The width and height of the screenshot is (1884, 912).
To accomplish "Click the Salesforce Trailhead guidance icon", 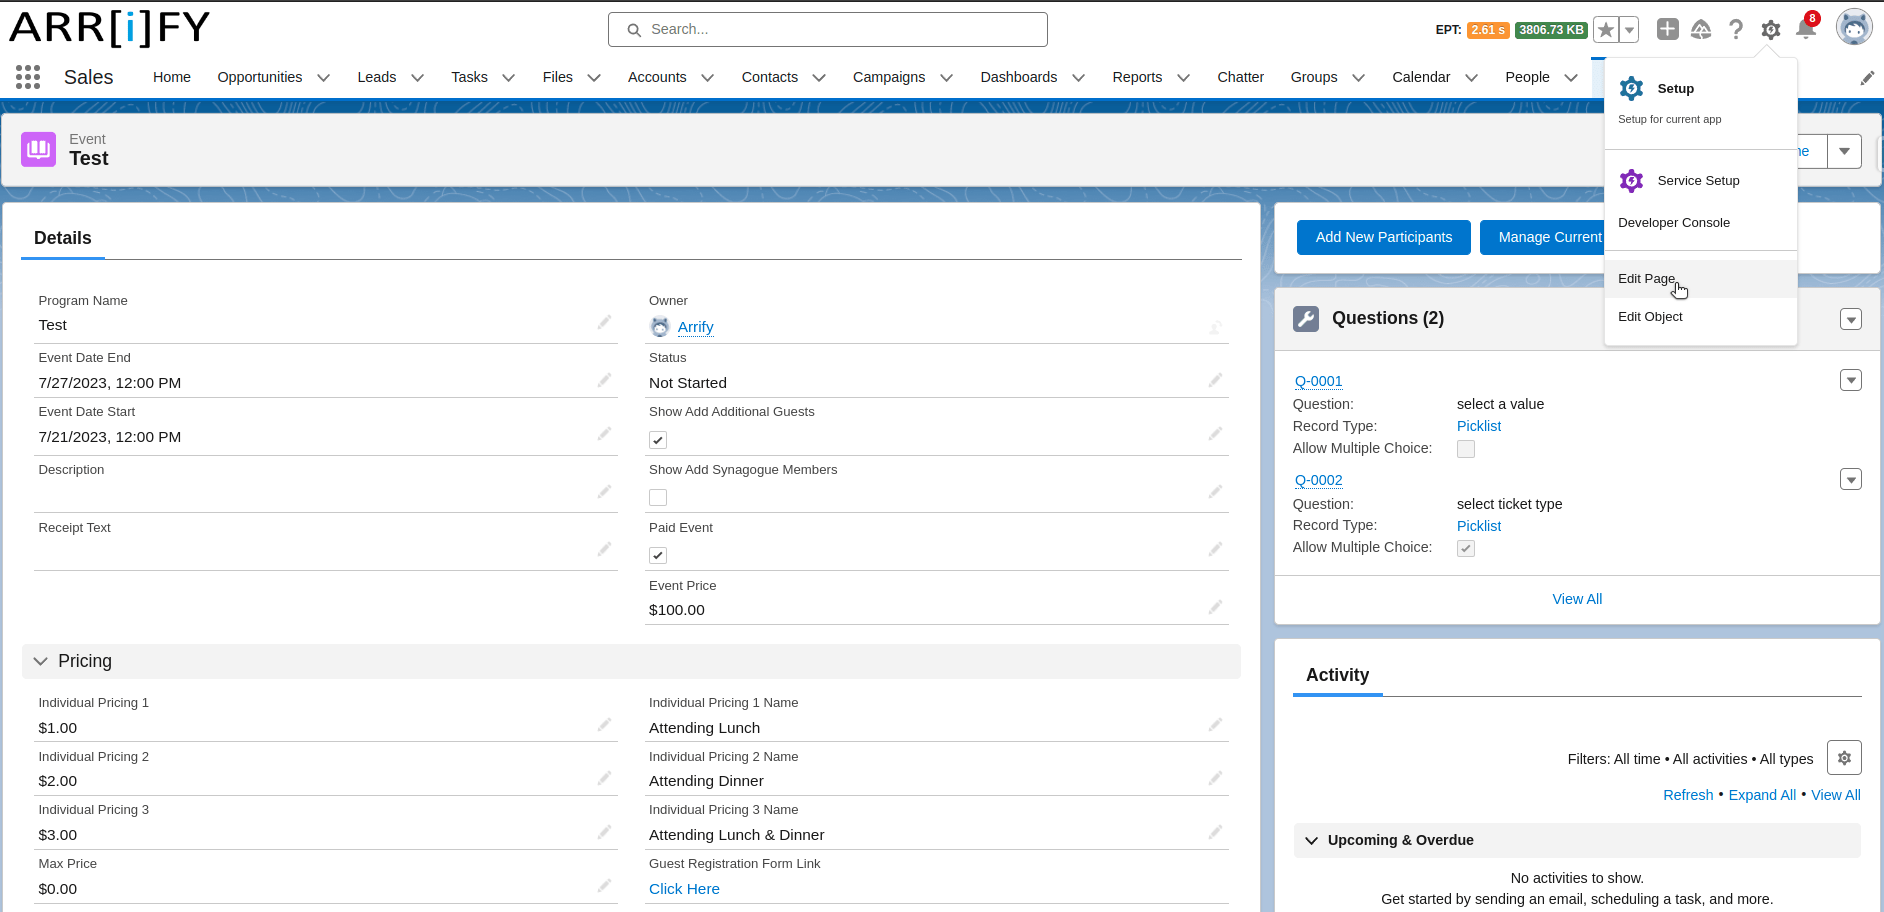I will click(1703, 29).
